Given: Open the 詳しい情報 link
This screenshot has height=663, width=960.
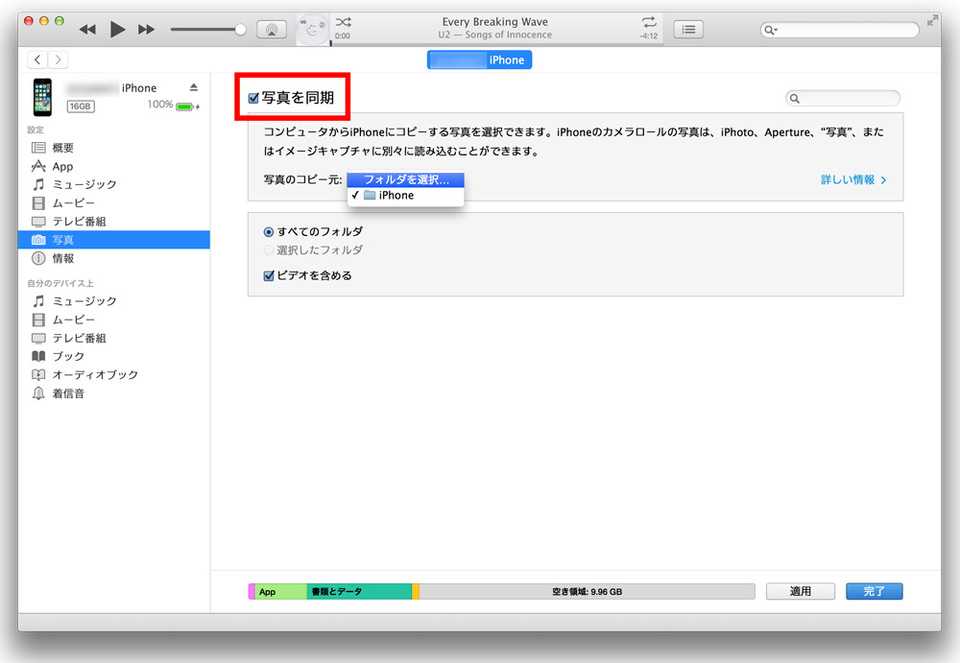Looking at the screenshot, I should [x=853, y=179].
